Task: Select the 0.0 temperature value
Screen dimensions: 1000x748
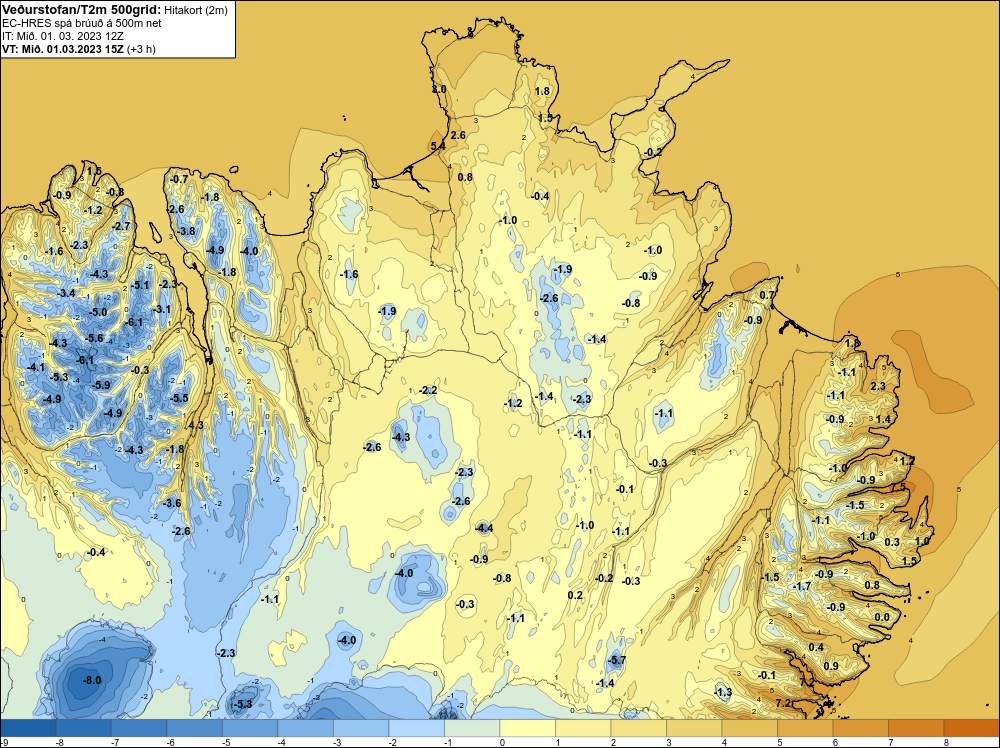Action: pyautogui.click(x=881, y=617)
